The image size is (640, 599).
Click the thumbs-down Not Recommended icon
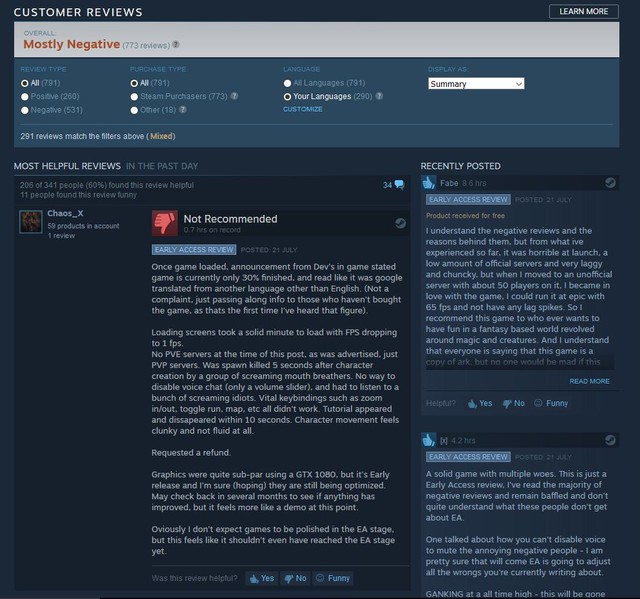coord(164,223)
